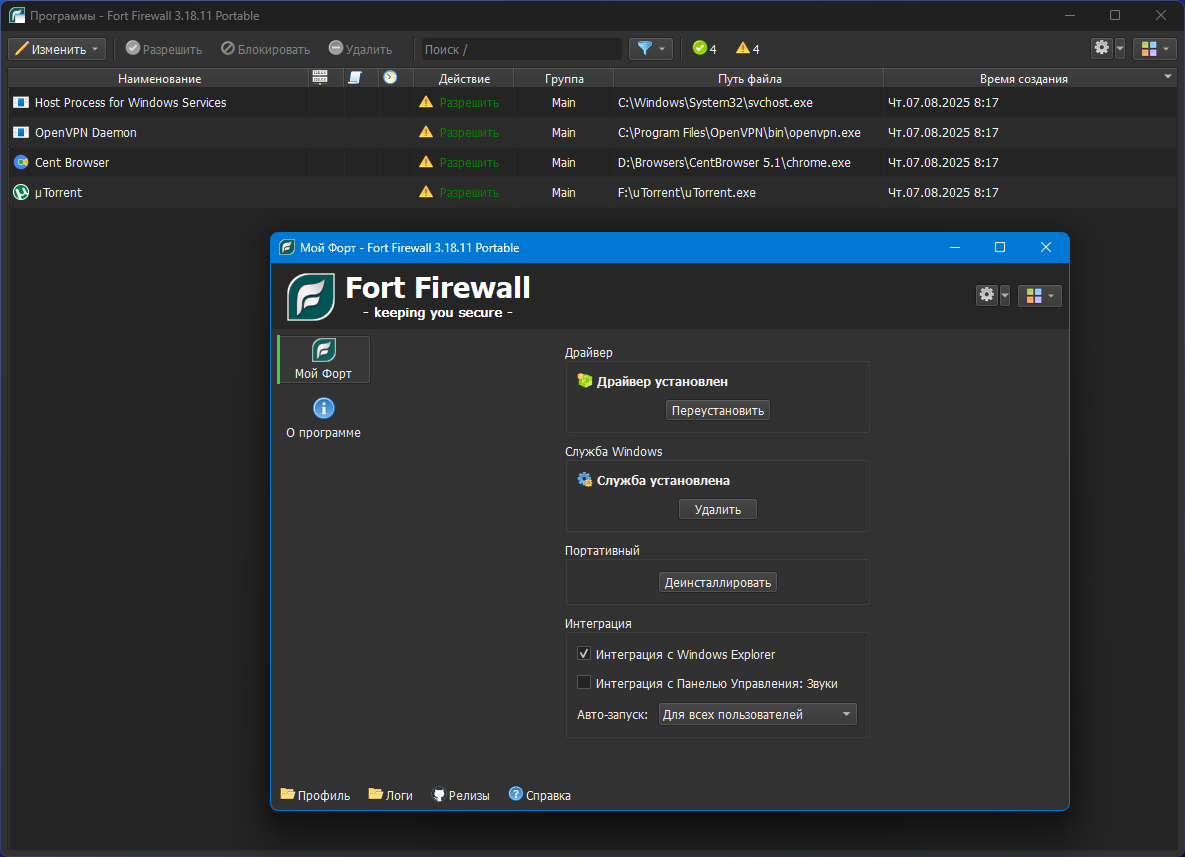The image size is (1185, 857).
Task: Click path D:\Browsers\CentBrowser 5.1\chrome.exe
Action: pos(735,162)
